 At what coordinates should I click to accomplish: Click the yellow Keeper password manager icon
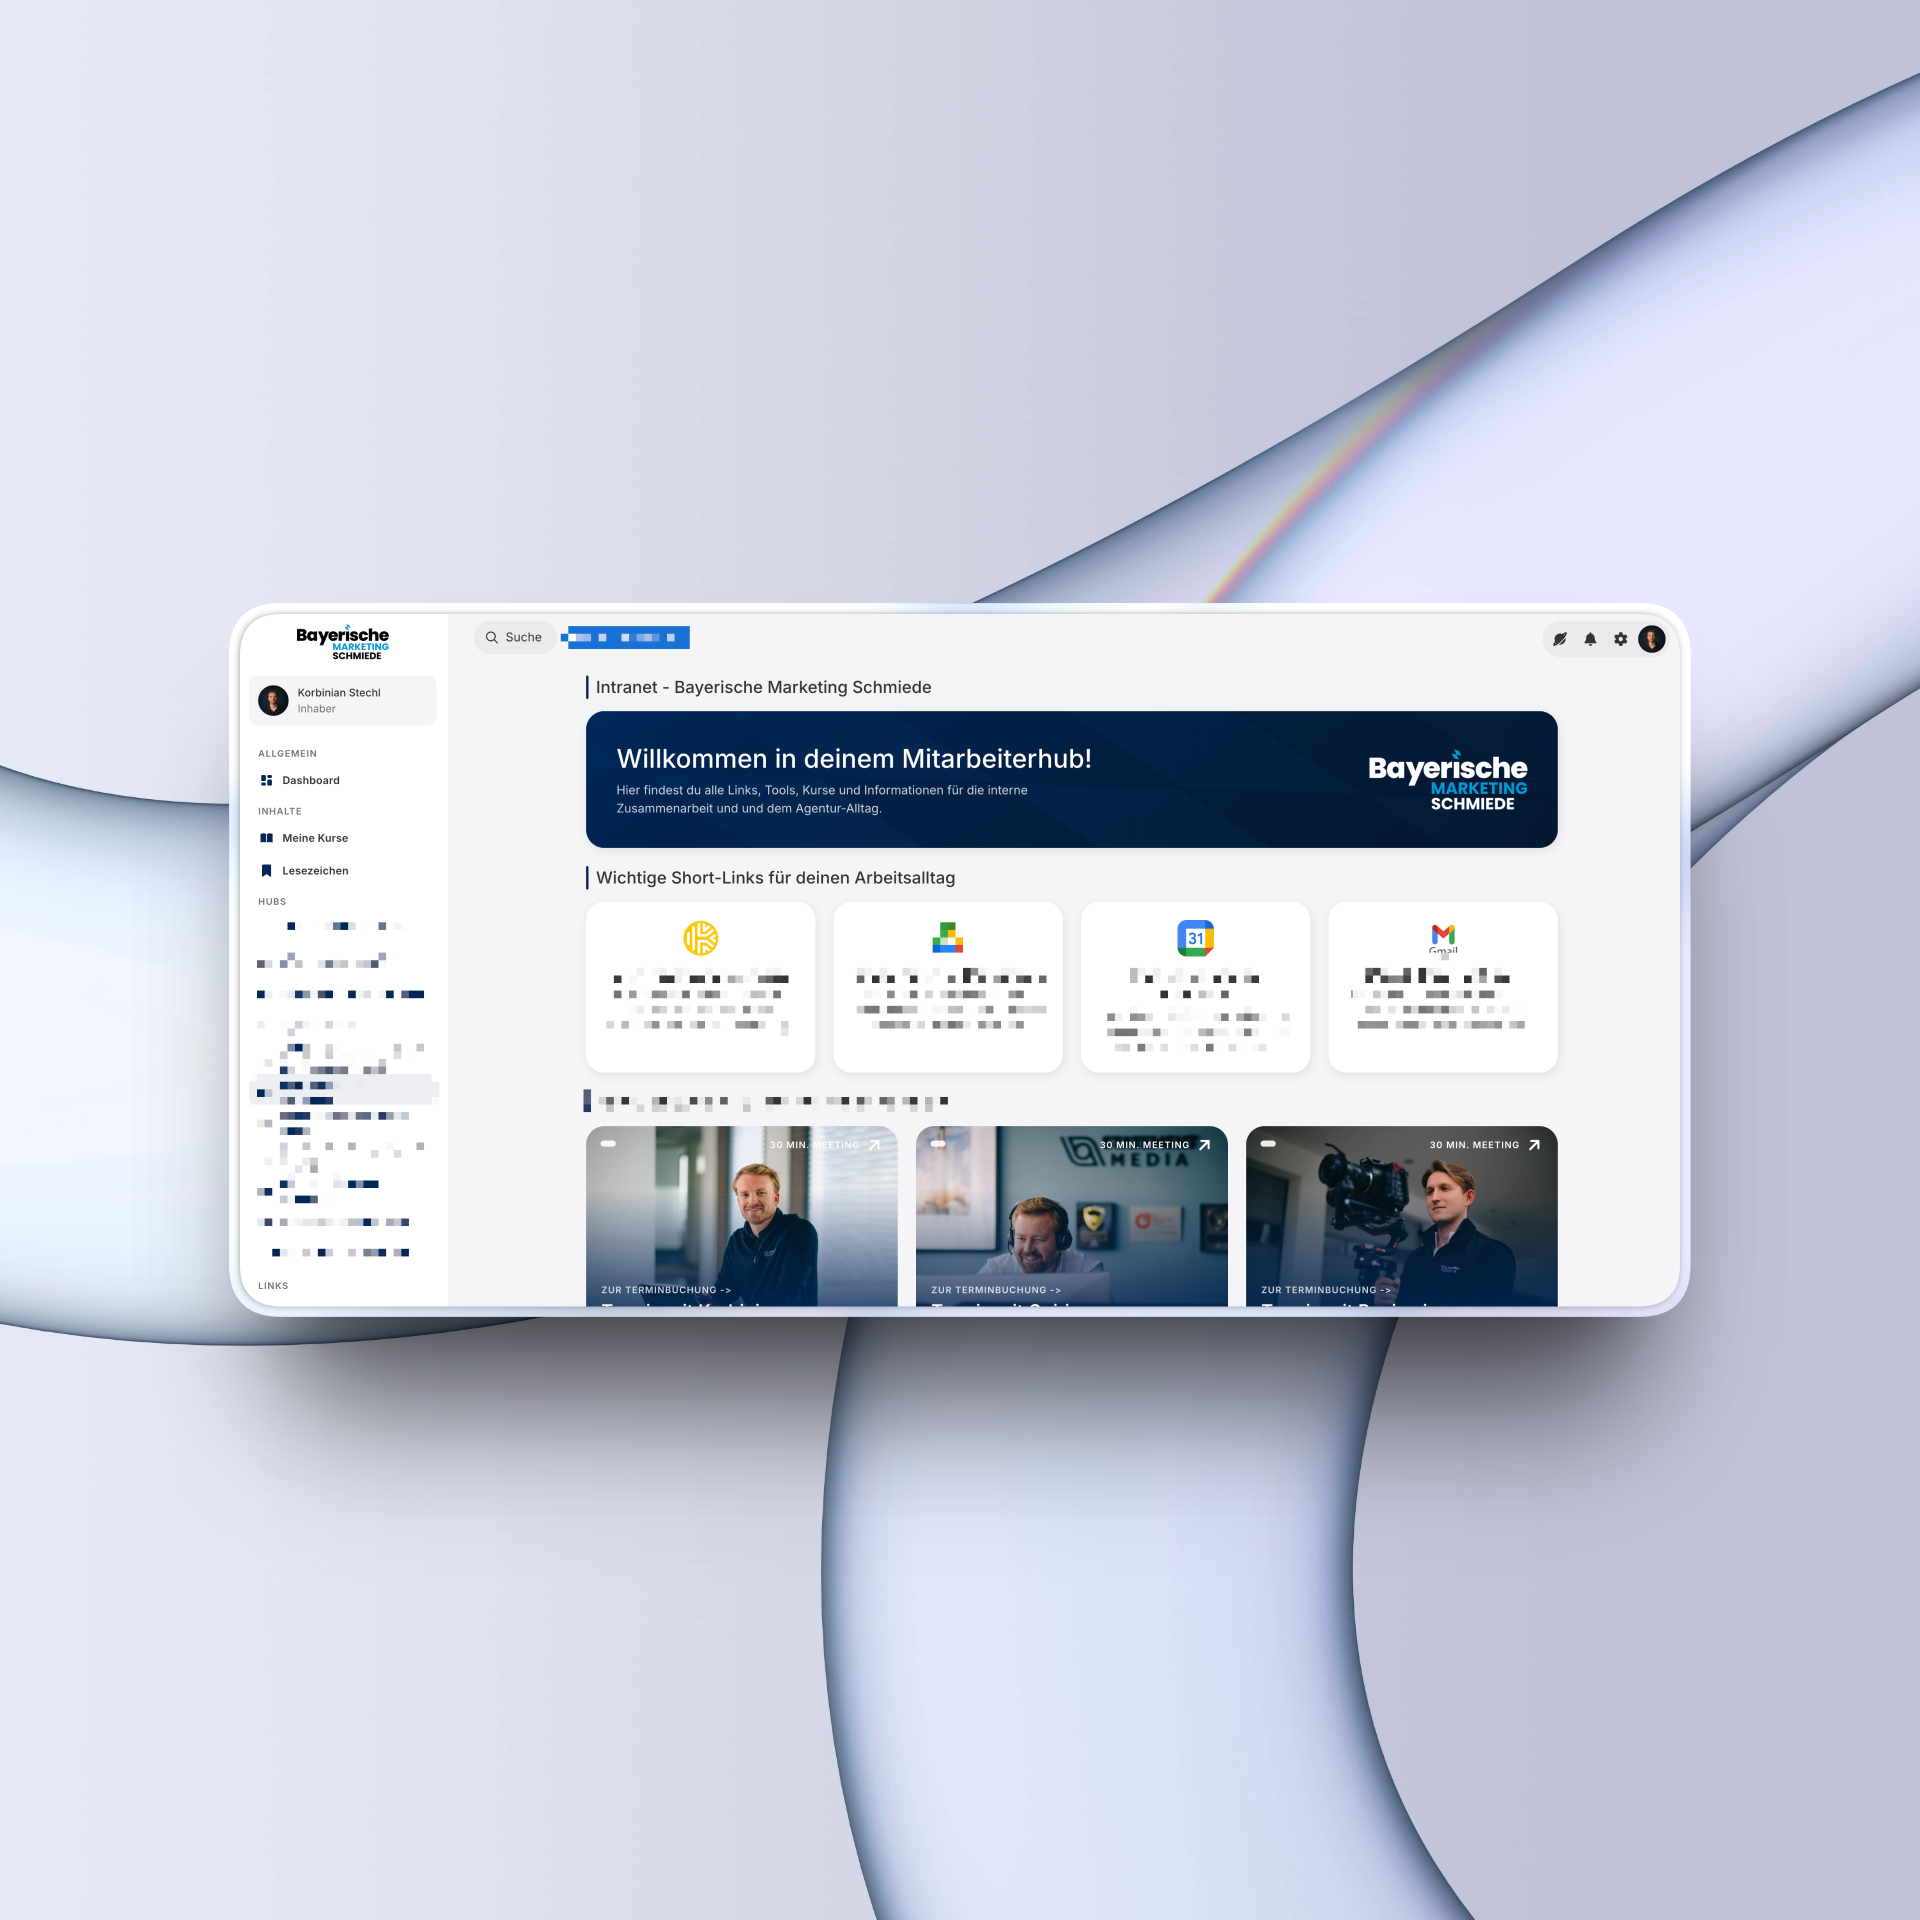click(700, 938)
